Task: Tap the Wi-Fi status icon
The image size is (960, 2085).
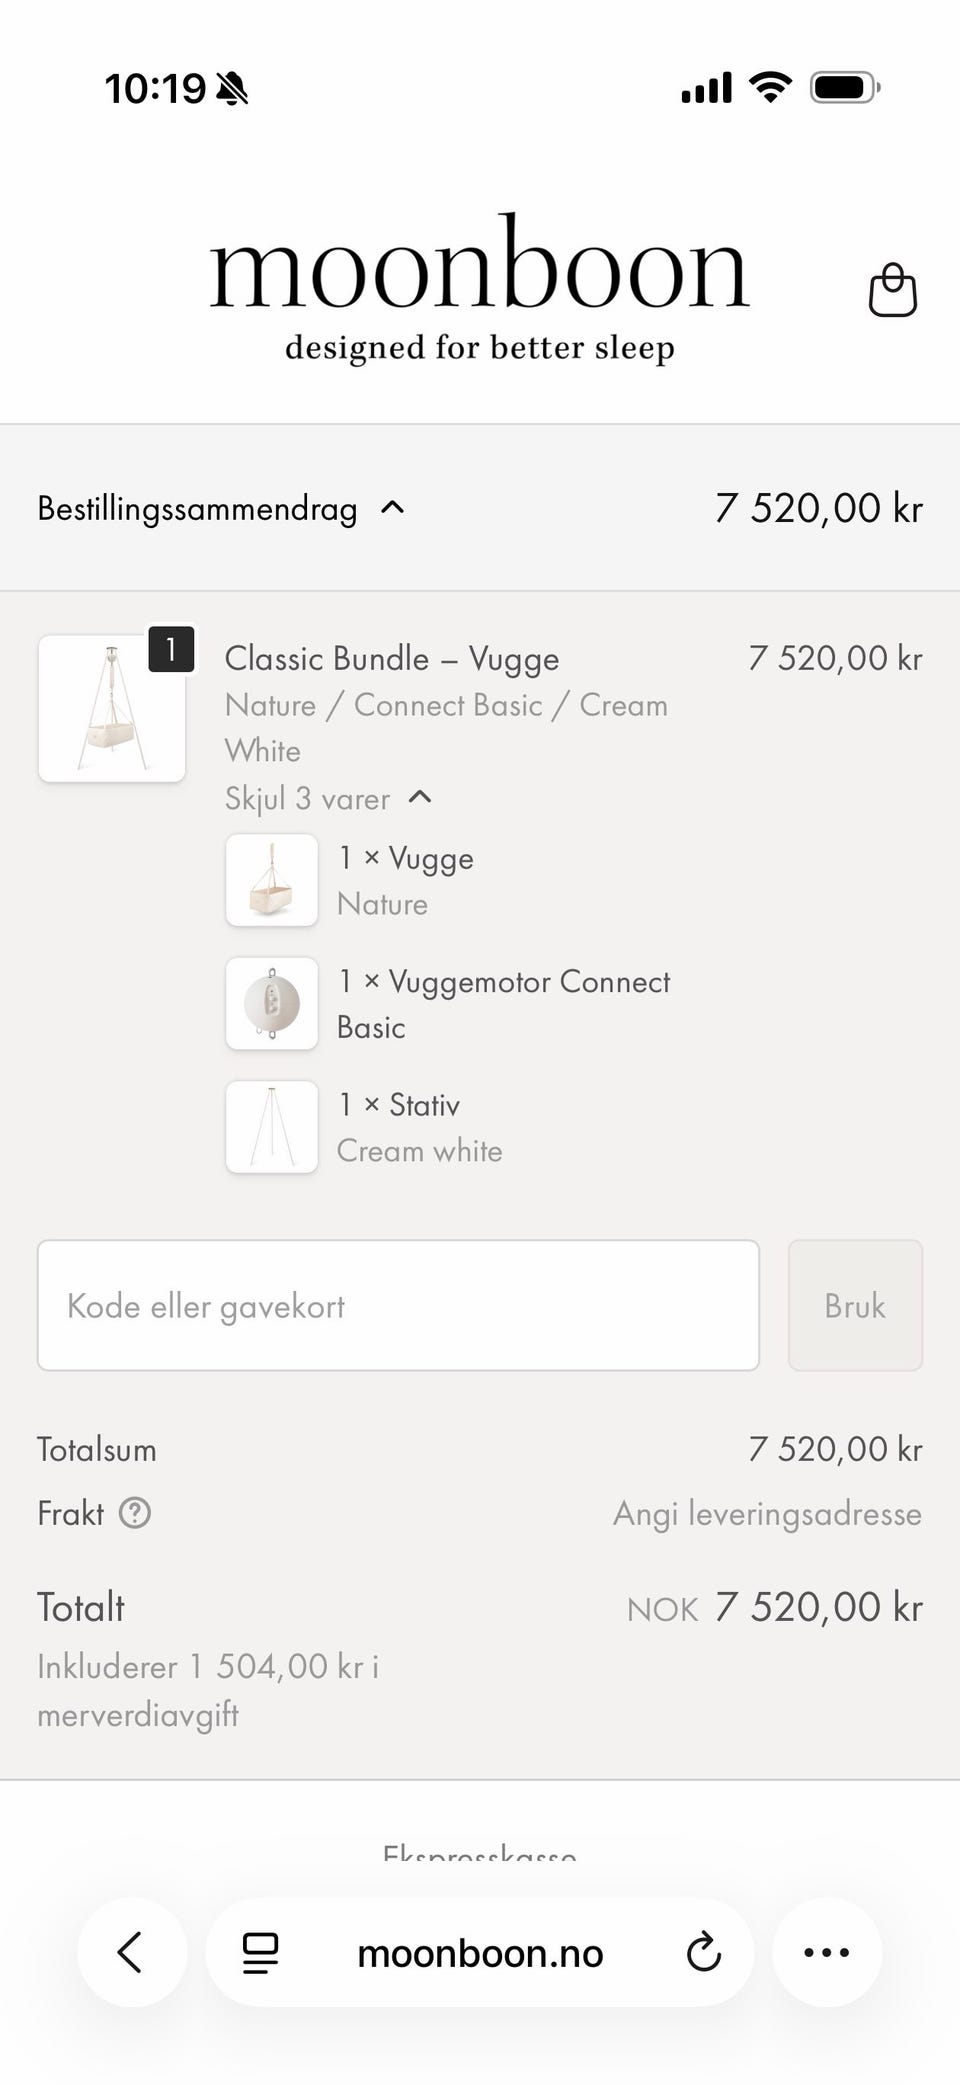Action: pyautogui.click(x=770, y=88)
